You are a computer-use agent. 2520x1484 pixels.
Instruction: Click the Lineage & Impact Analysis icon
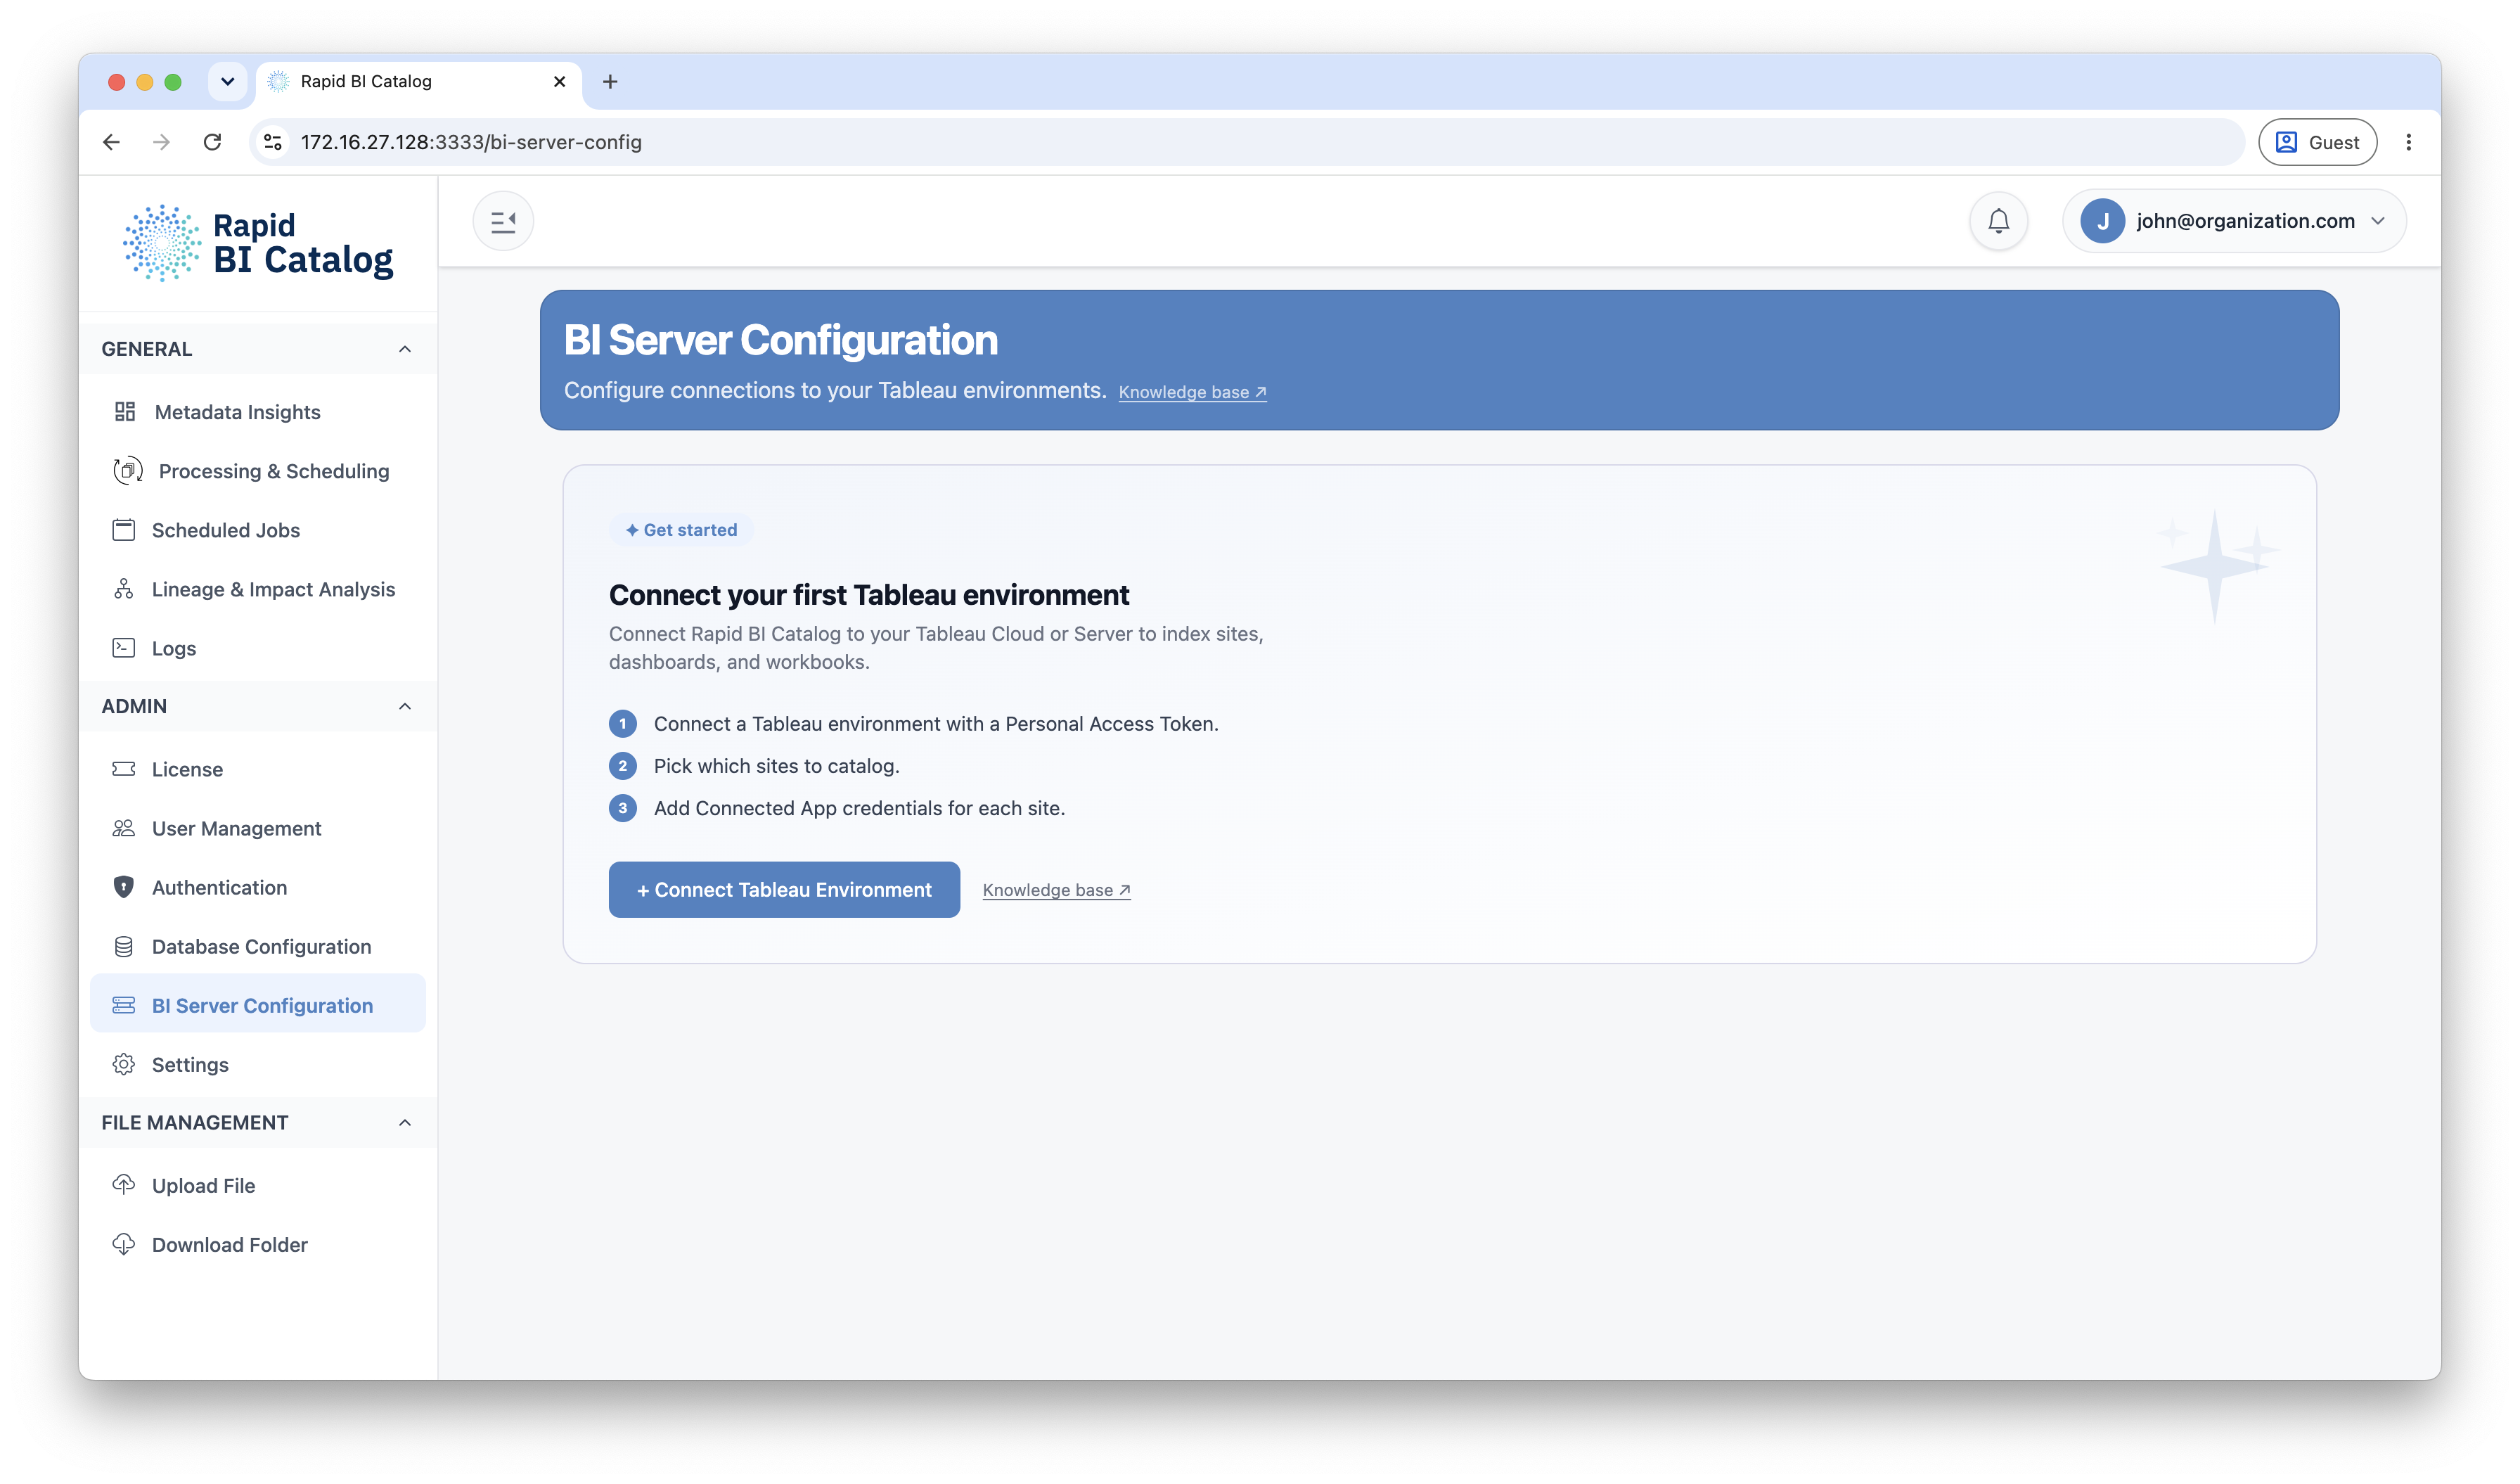(x=124, y=589)
